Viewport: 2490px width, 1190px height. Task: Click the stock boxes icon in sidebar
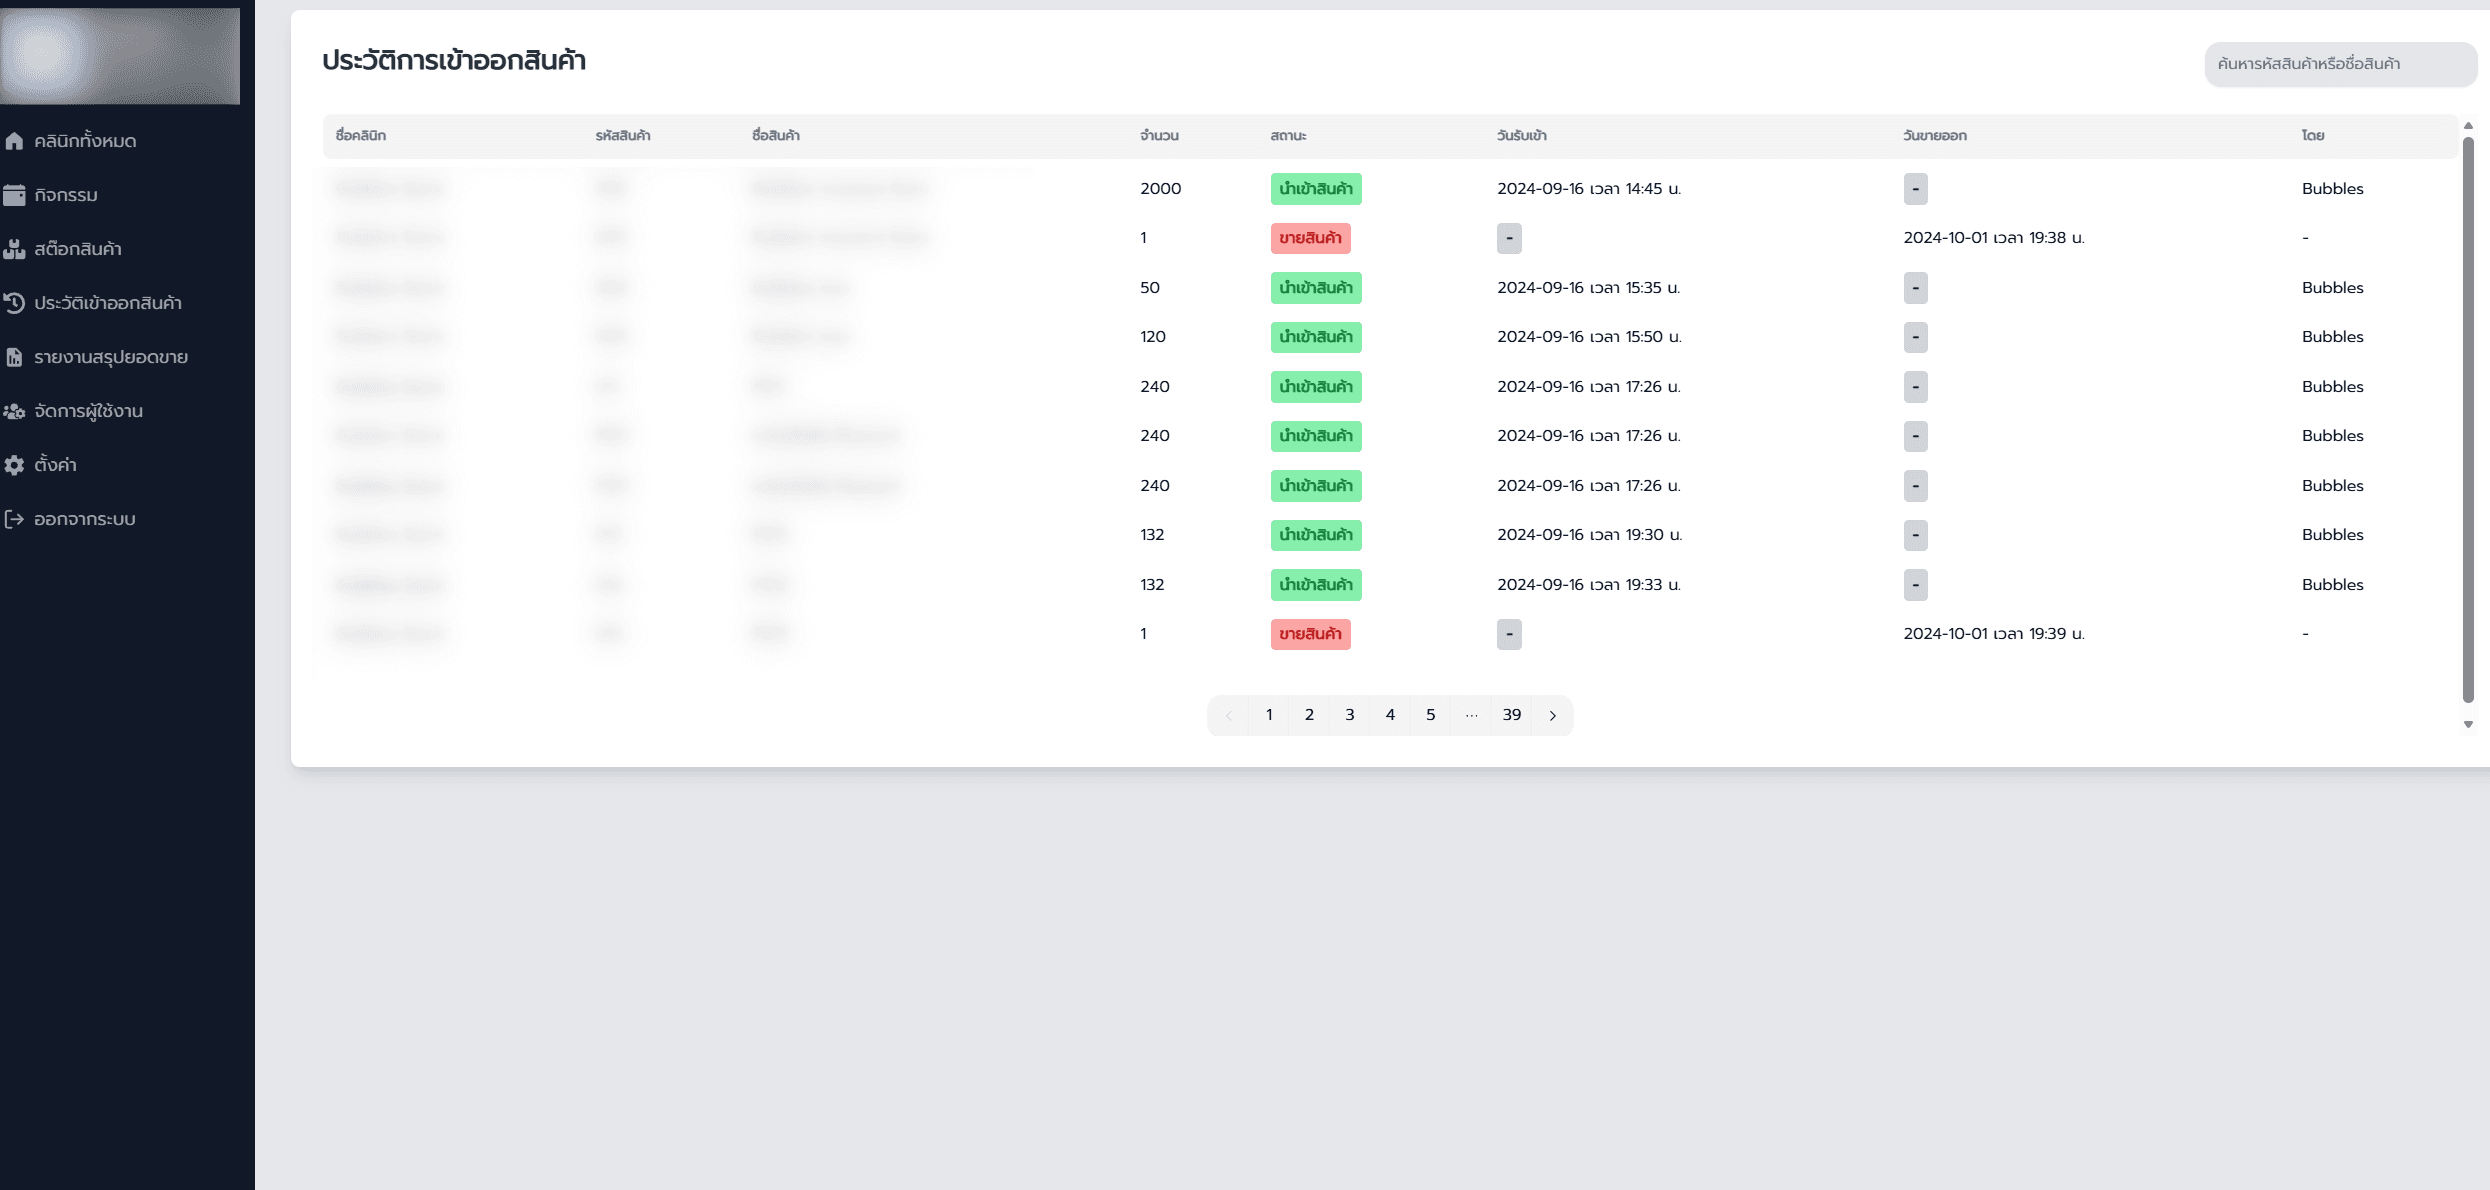coord(14,249)
